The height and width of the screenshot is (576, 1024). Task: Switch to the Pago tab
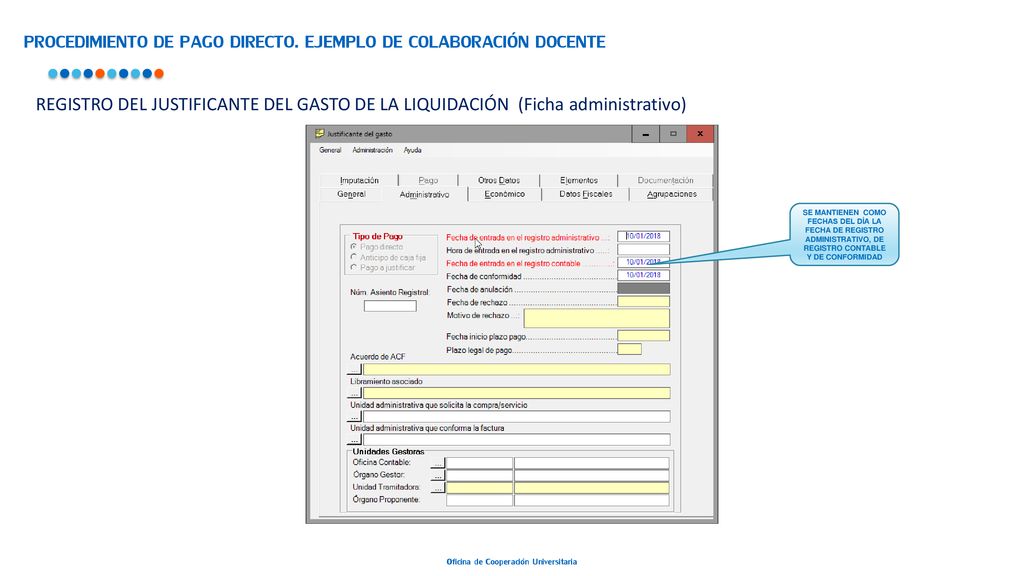(x=428, y=180)
